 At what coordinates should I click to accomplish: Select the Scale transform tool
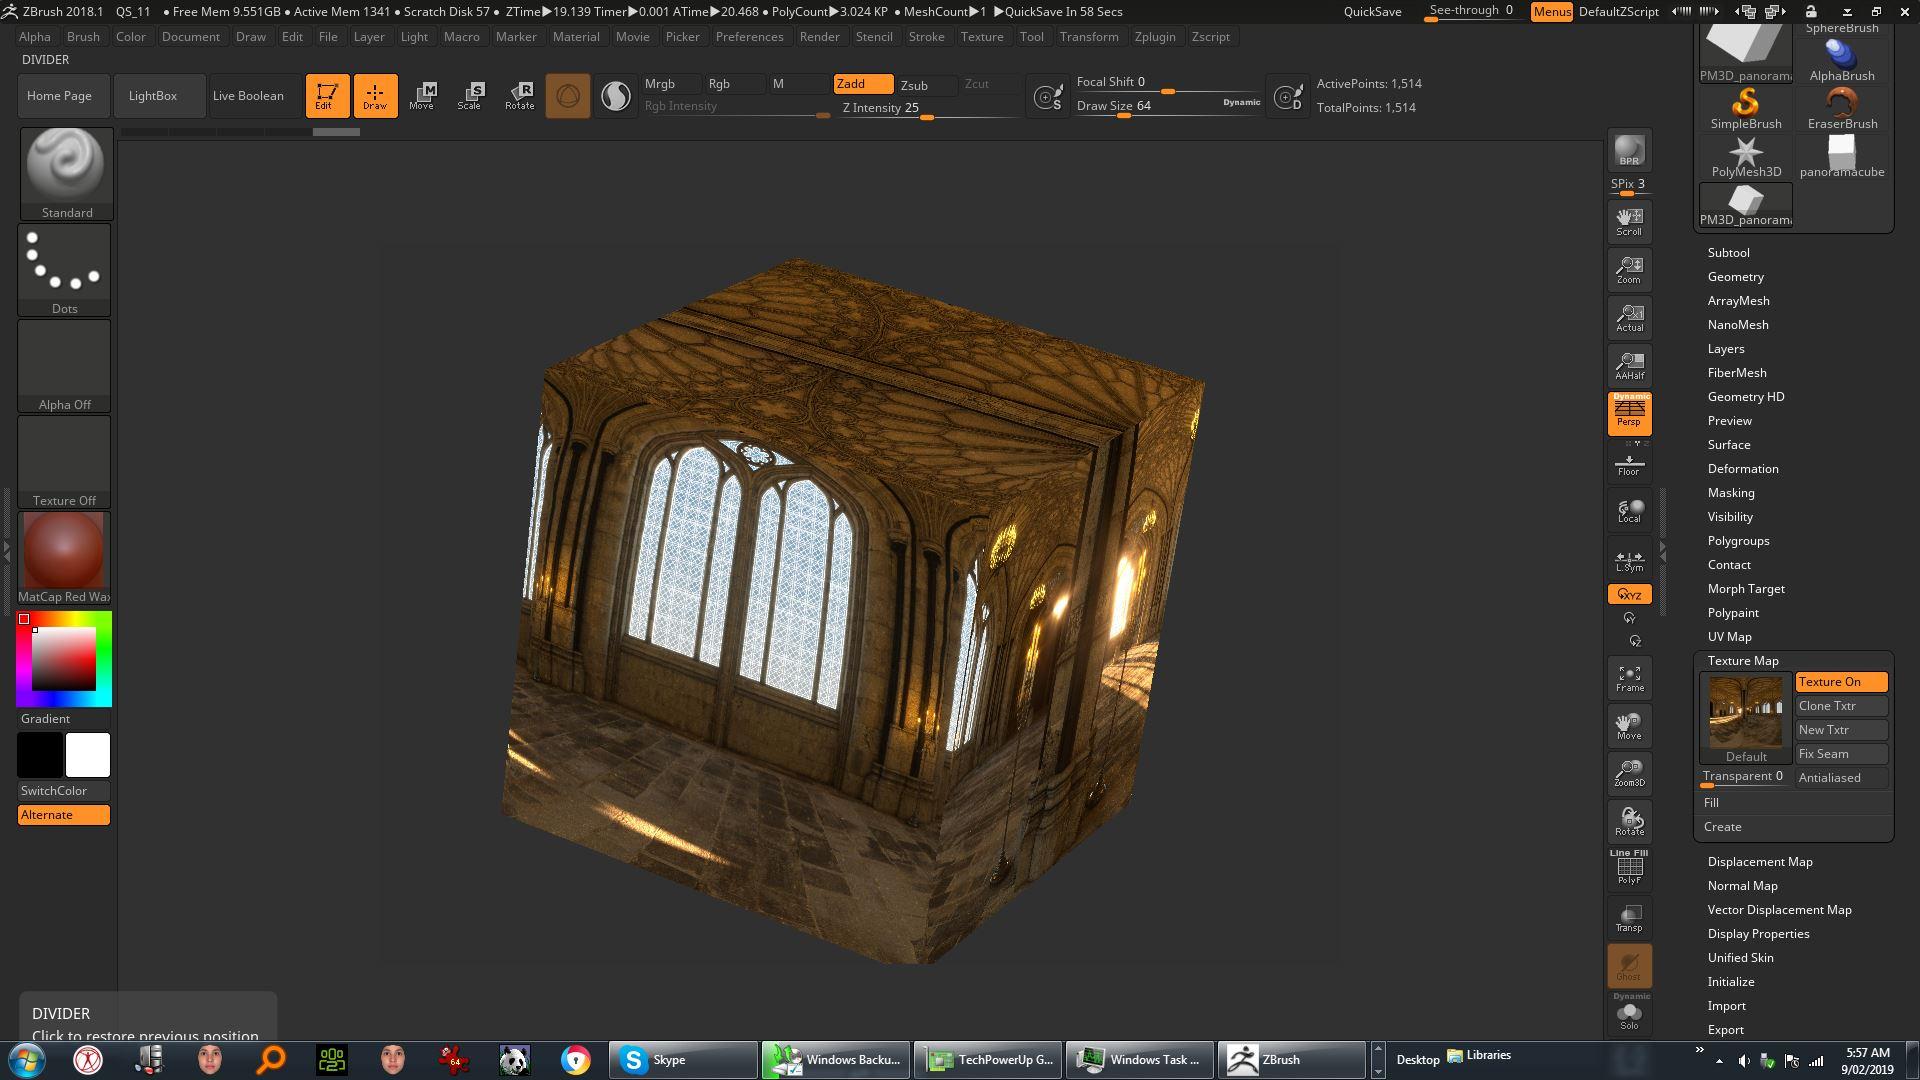coord(469,96)
